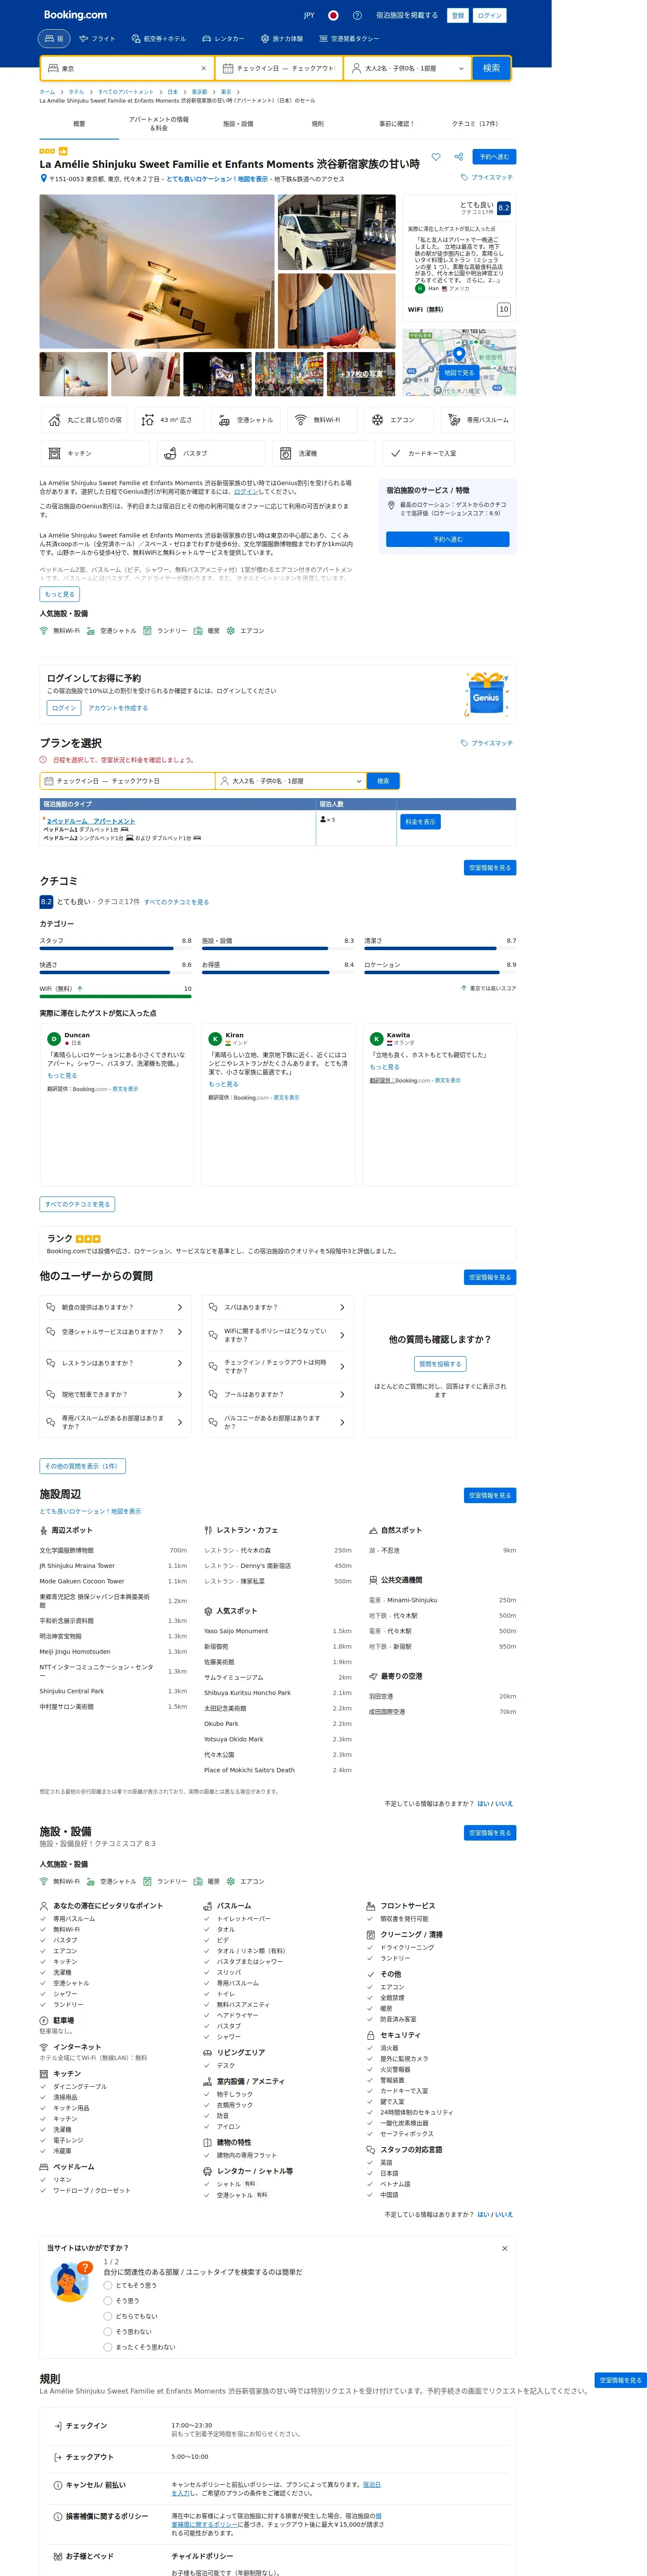Click 予約へ進む beside the property title
The height and width of the screenshot is (2576, 647).
pyautogui.click(x=494, y=157)
